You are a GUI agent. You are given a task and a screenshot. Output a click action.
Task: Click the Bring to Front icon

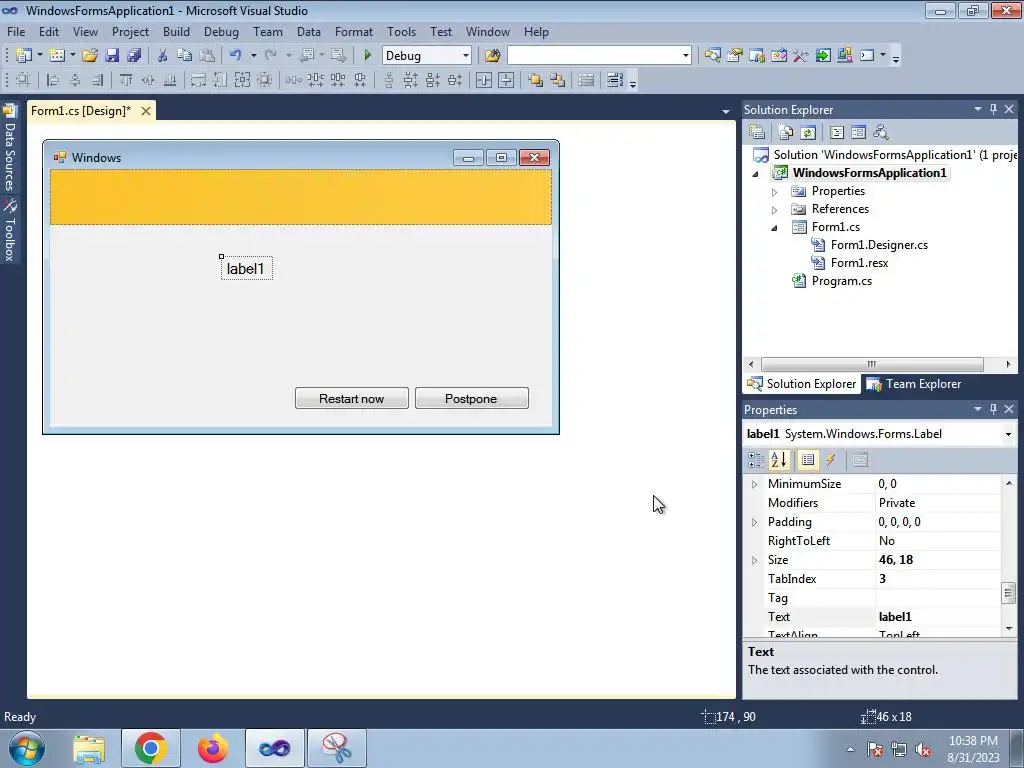[536, 80]
